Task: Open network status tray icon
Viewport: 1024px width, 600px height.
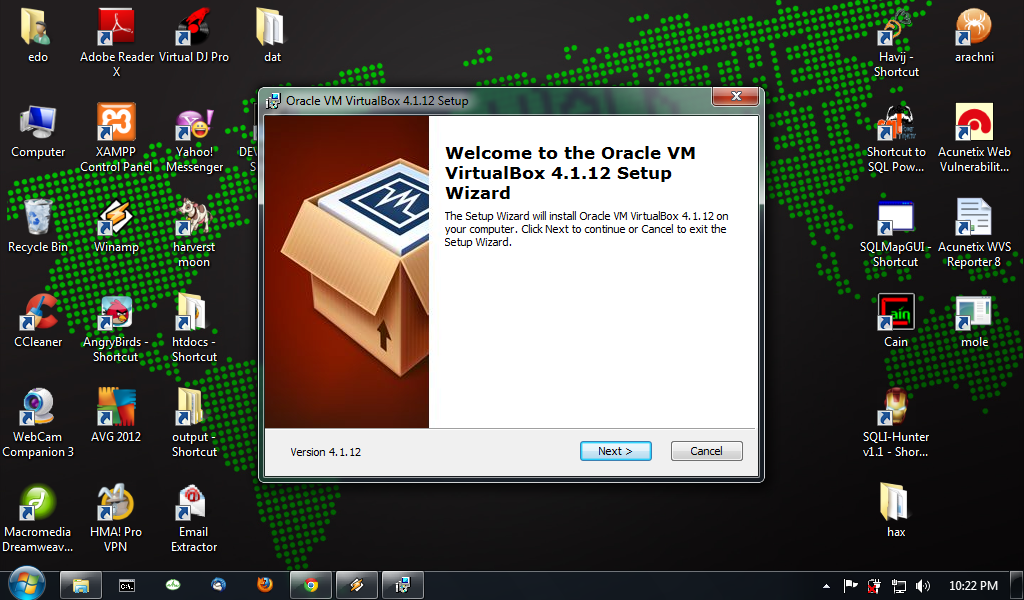Action: (x=899, y=586)
